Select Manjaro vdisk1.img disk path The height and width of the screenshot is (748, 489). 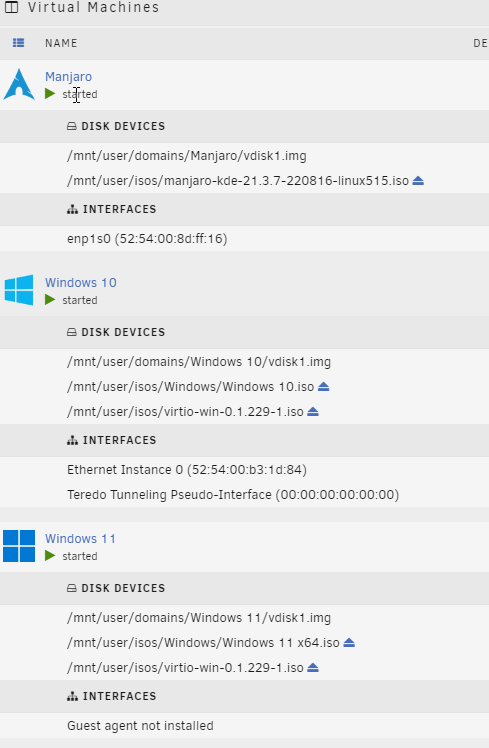(x=187, y=156)
